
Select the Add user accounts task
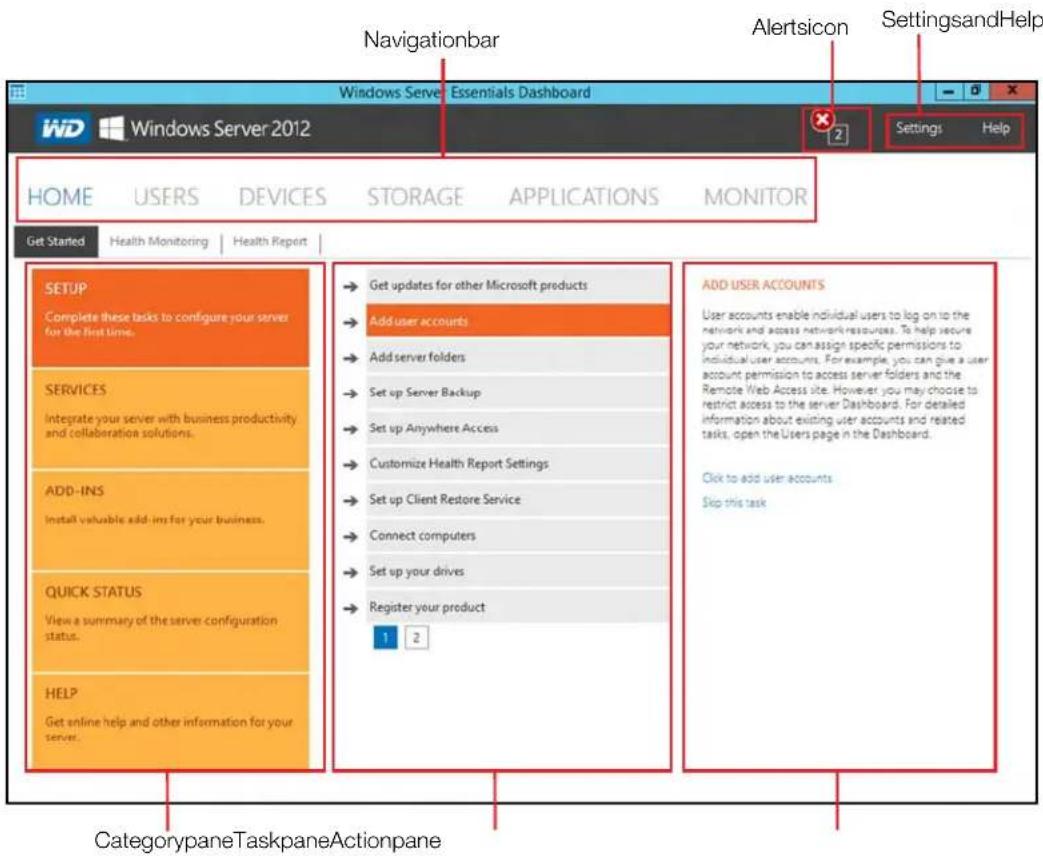(x=518, y=321)
